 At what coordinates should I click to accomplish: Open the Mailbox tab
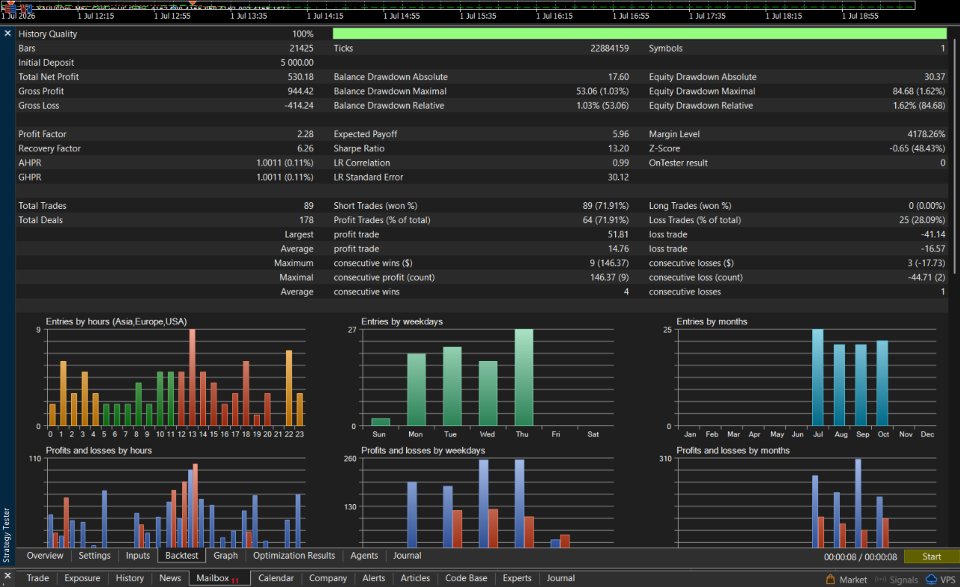[x=217, y=578]
